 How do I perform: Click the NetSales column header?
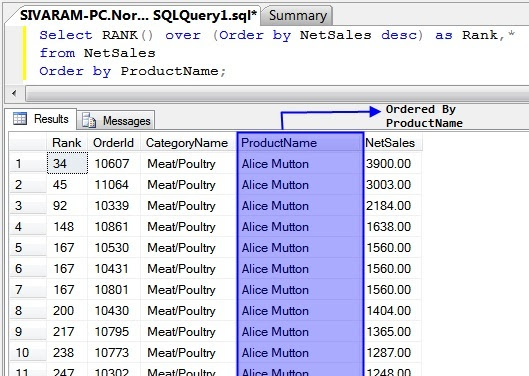(x=392, y=143)
